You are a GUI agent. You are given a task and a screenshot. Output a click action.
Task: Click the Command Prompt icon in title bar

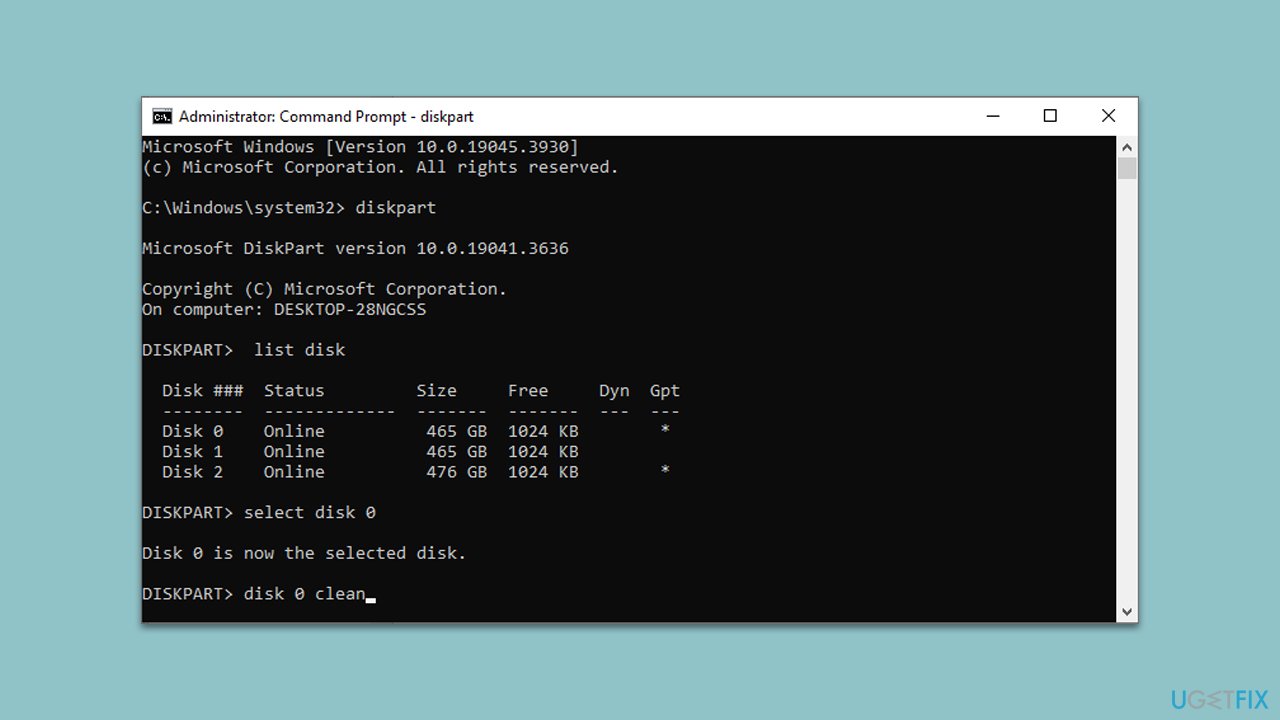tap(162, 116)
